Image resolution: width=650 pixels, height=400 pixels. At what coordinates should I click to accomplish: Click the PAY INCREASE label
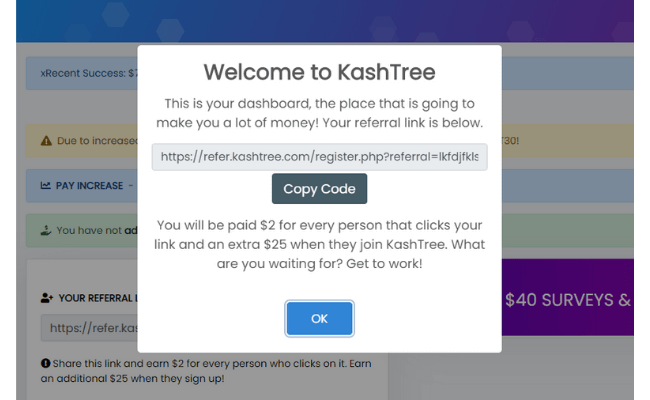click(x=90, y=186)
